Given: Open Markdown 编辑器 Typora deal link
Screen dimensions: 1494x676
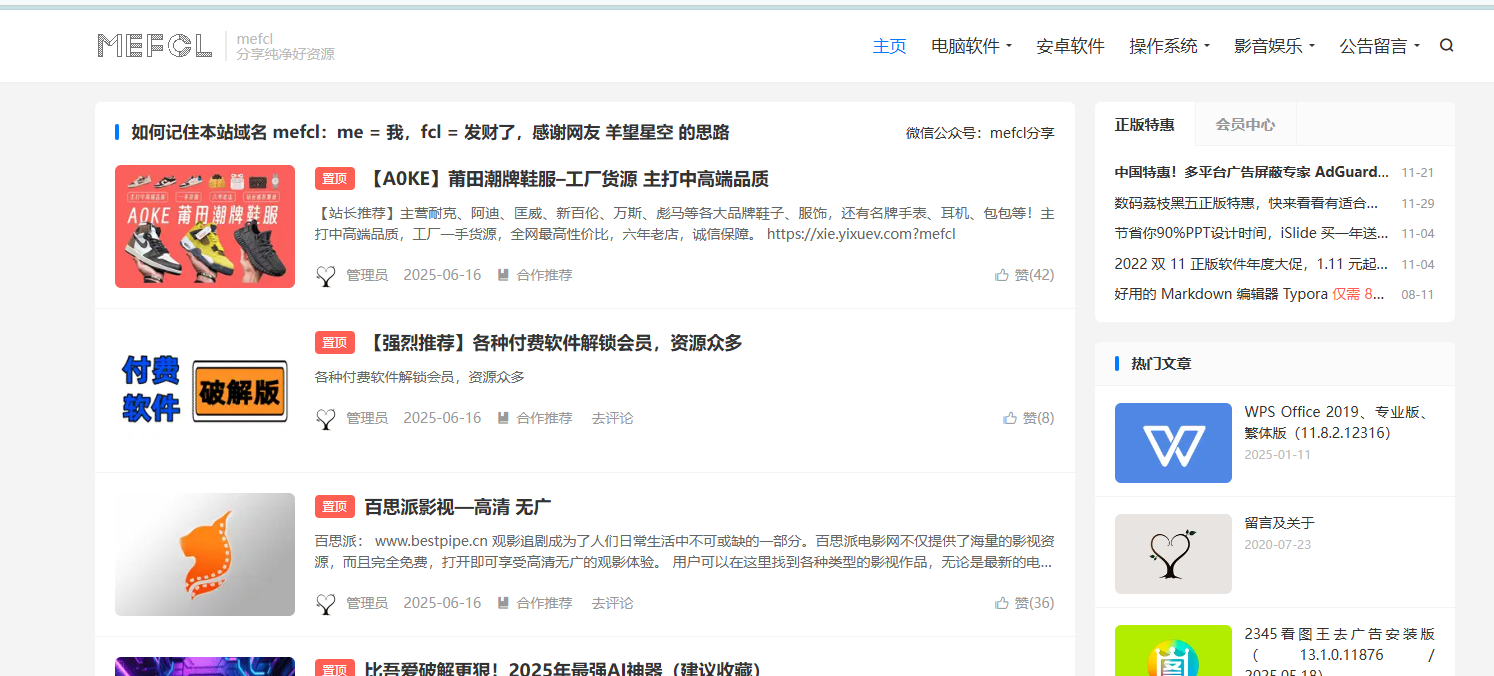Looking at the screenshot, I should pos(1250,294).
